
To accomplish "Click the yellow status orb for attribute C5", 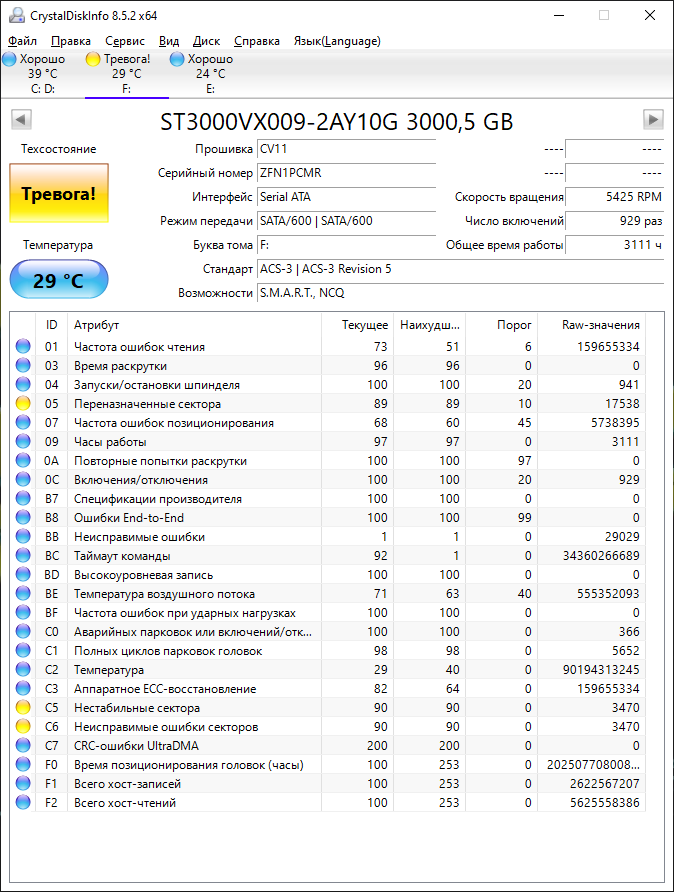I will point(23,708).
